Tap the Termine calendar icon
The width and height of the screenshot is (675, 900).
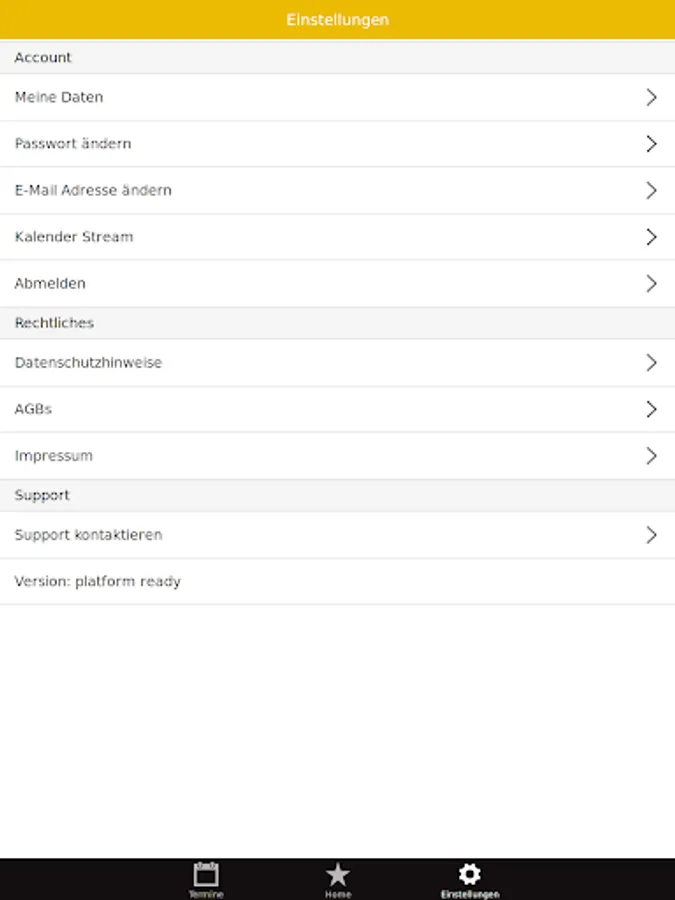pos(206,875)
